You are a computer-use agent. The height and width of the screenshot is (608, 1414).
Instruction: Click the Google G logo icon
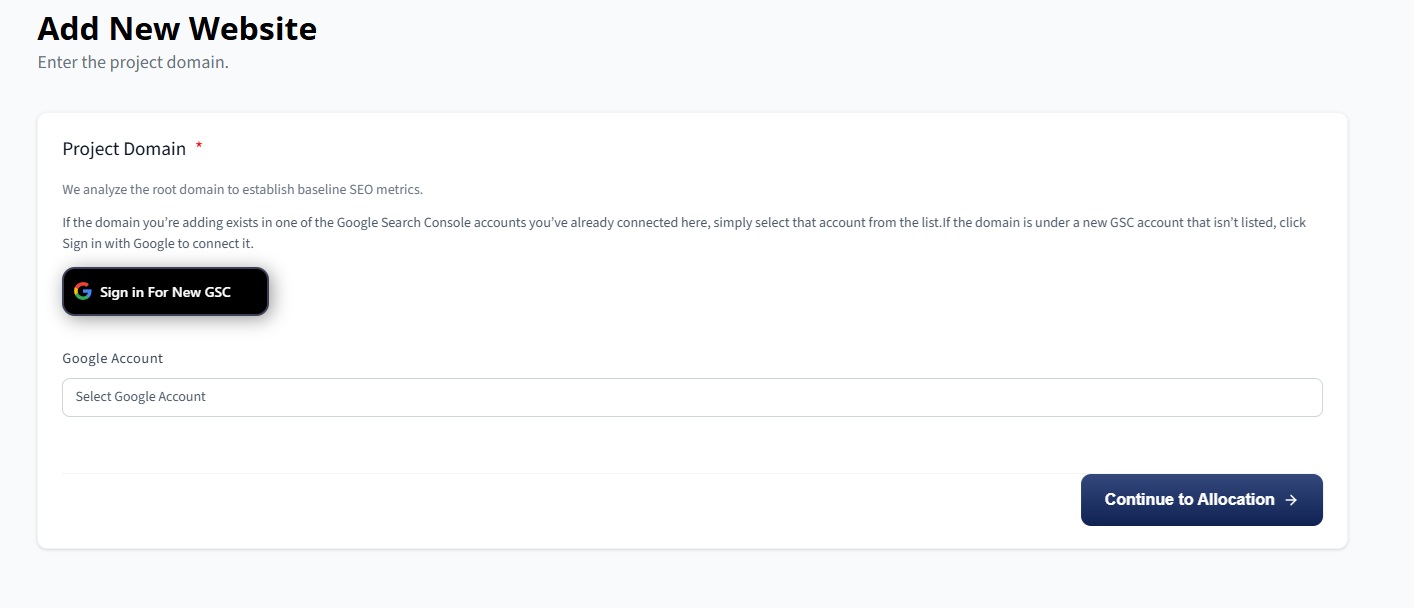pos(83,292)
